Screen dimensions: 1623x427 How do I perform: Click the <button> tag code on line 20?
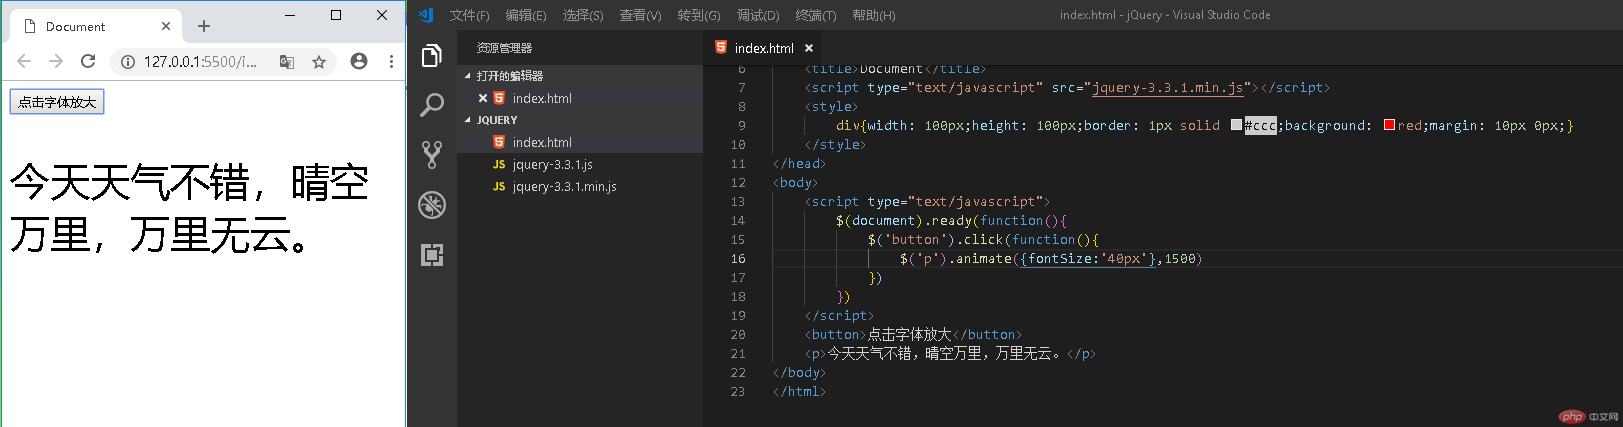[913, 335]
